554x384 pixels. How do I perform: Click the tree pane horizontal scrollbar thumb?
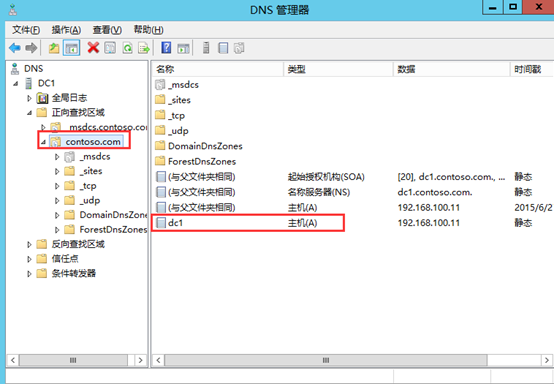pyautogui.click(x=73, y=360)
